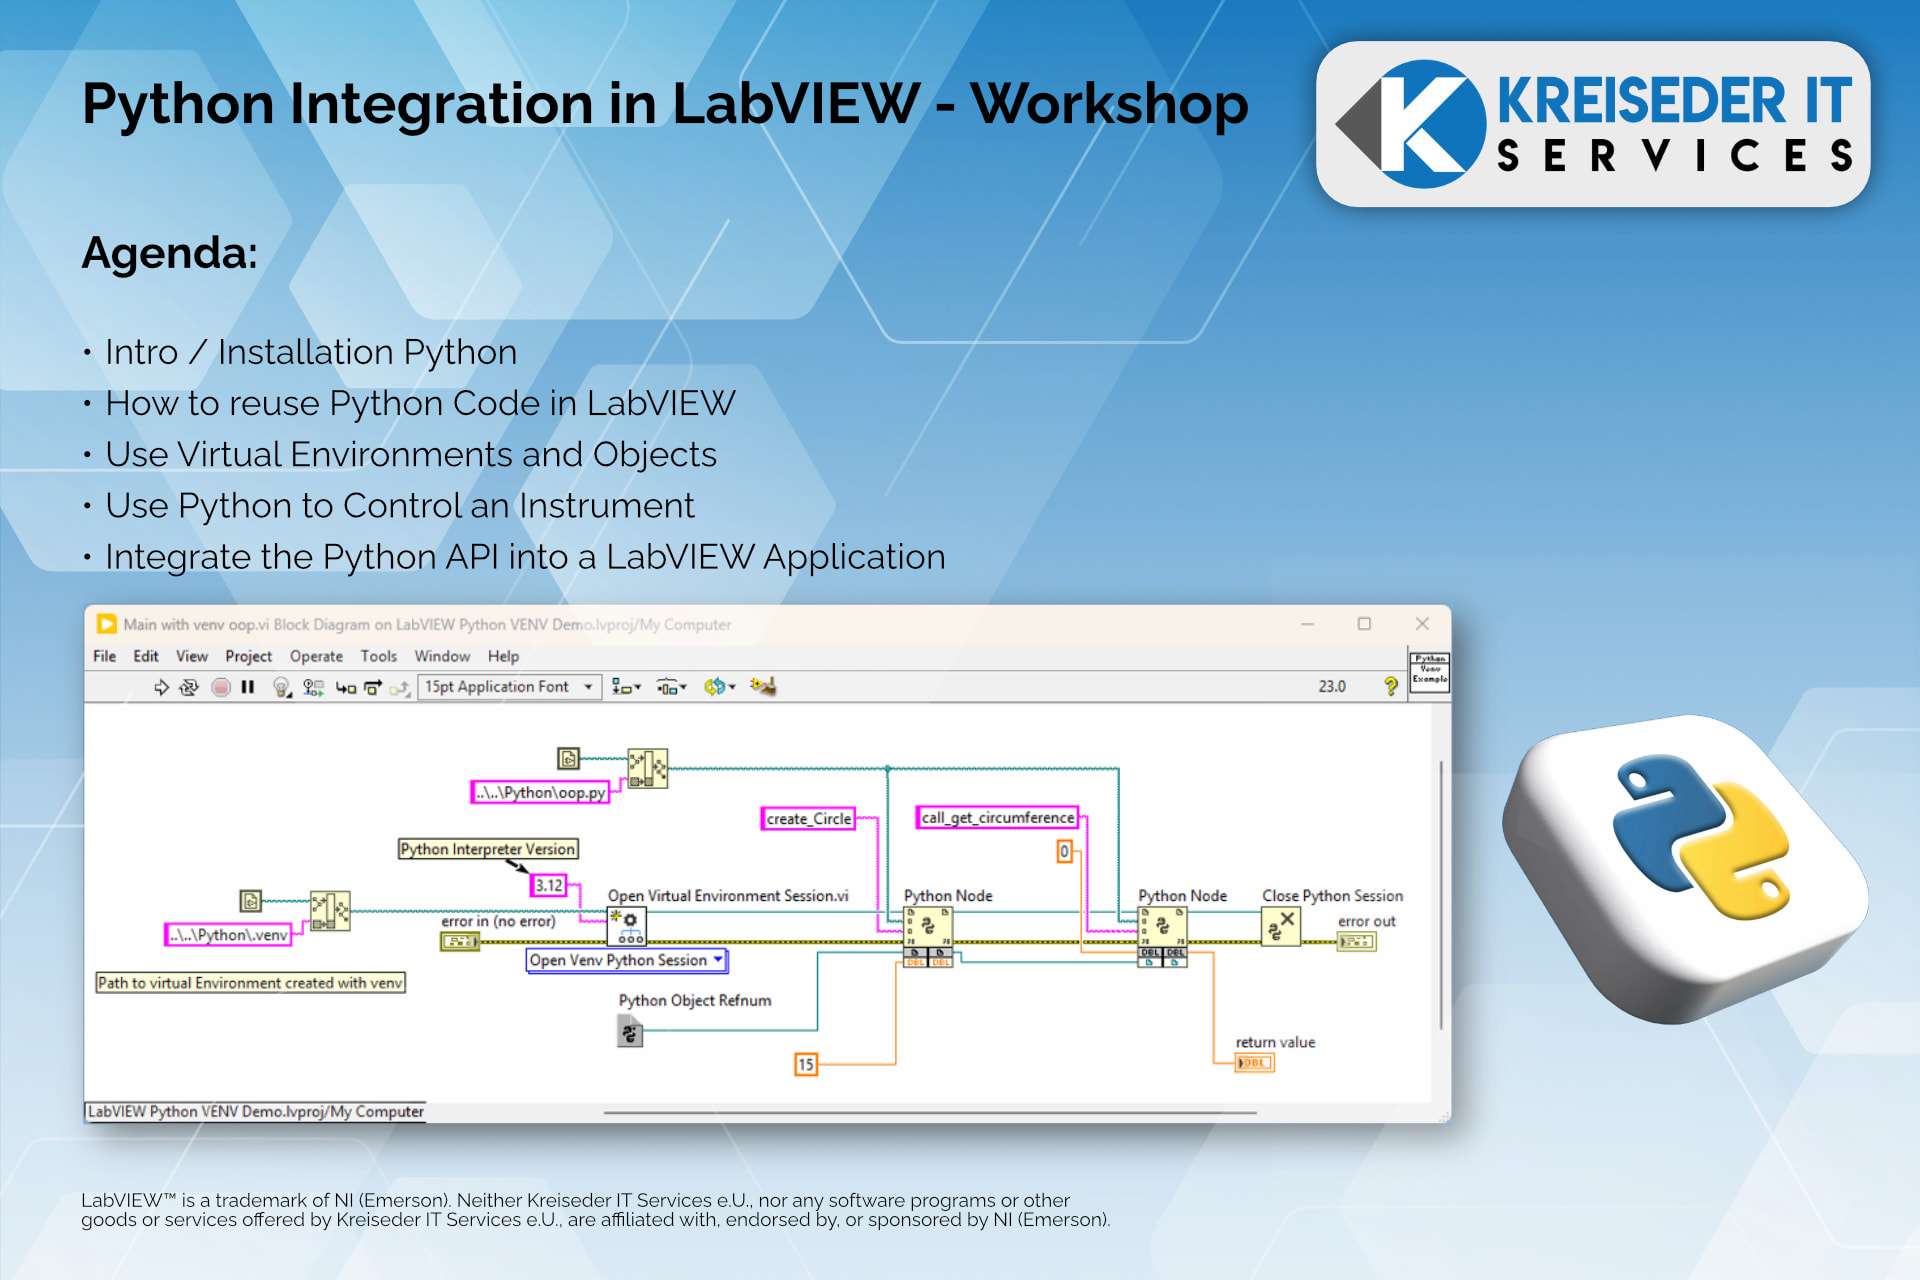This screenshot has width=1920, height=1280.
Task: Open the Reorder dropdown
Action: coord(719,687)
